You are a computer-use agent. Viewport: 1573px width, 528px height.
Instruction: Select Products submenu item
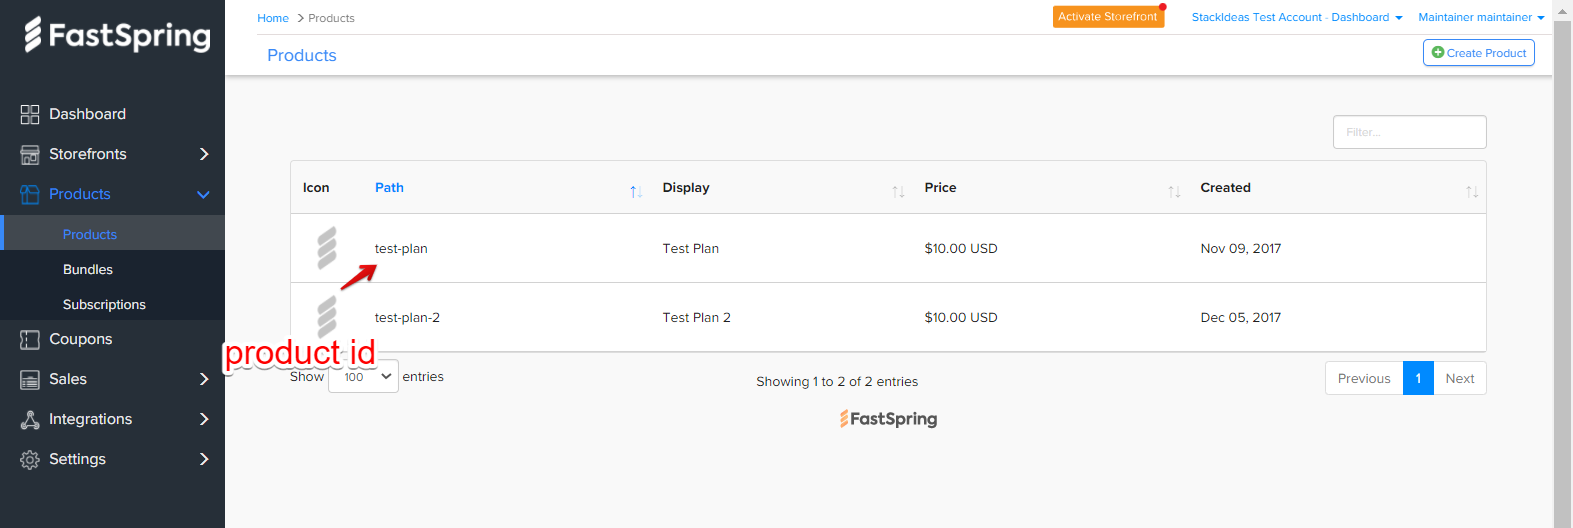coord(90,234)
